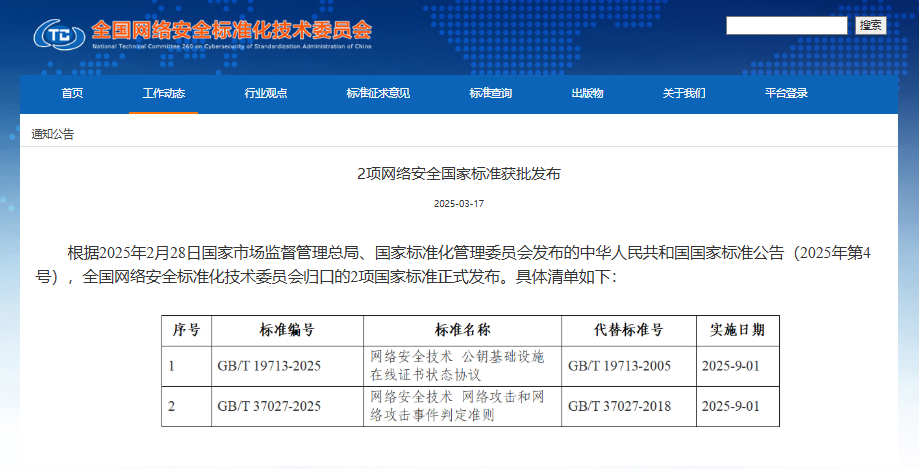Open 平台登录 login page
919x469 pixels.
(786, 93)
